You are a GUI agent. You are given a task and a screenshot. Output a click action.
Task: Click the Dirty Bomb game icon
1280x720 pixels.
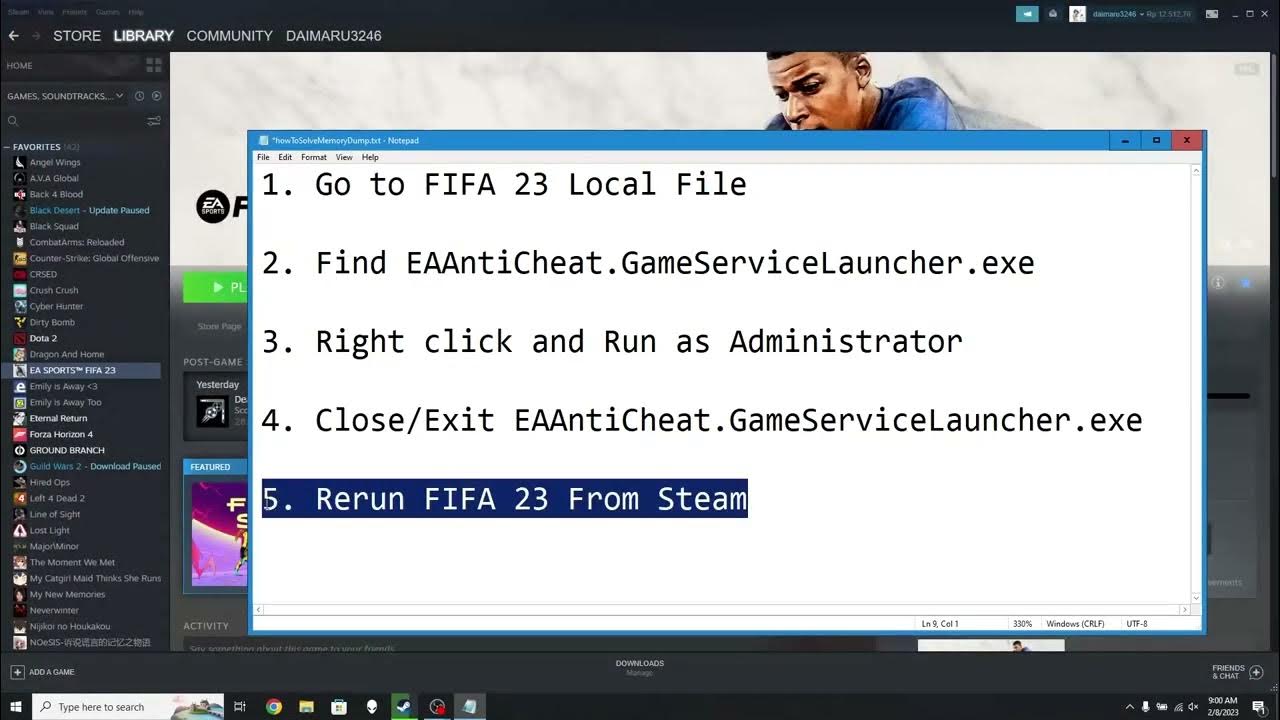pos(20,322)
